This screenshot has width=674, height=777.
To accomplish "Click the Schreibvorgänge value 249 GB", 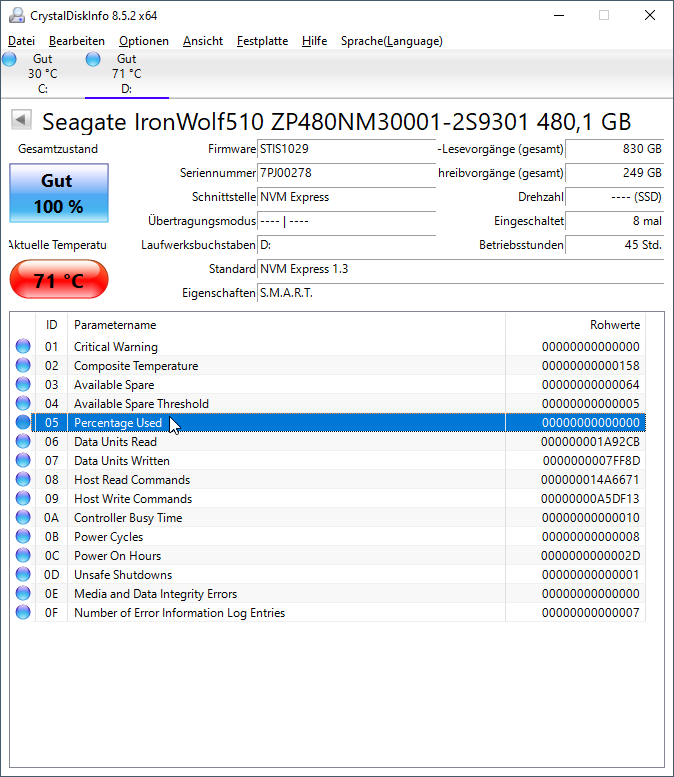I will point(615,173).
